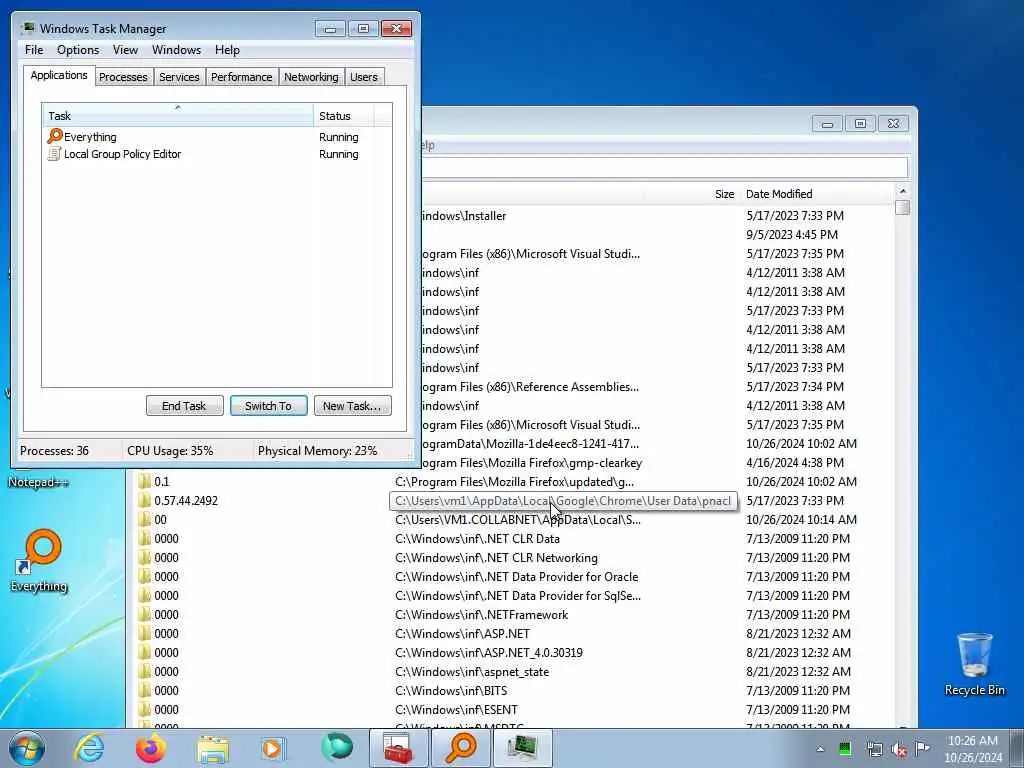Open the Windows menu in Task Manager
This screenshot has height=768, width=1024.
(x=176, y=50)
